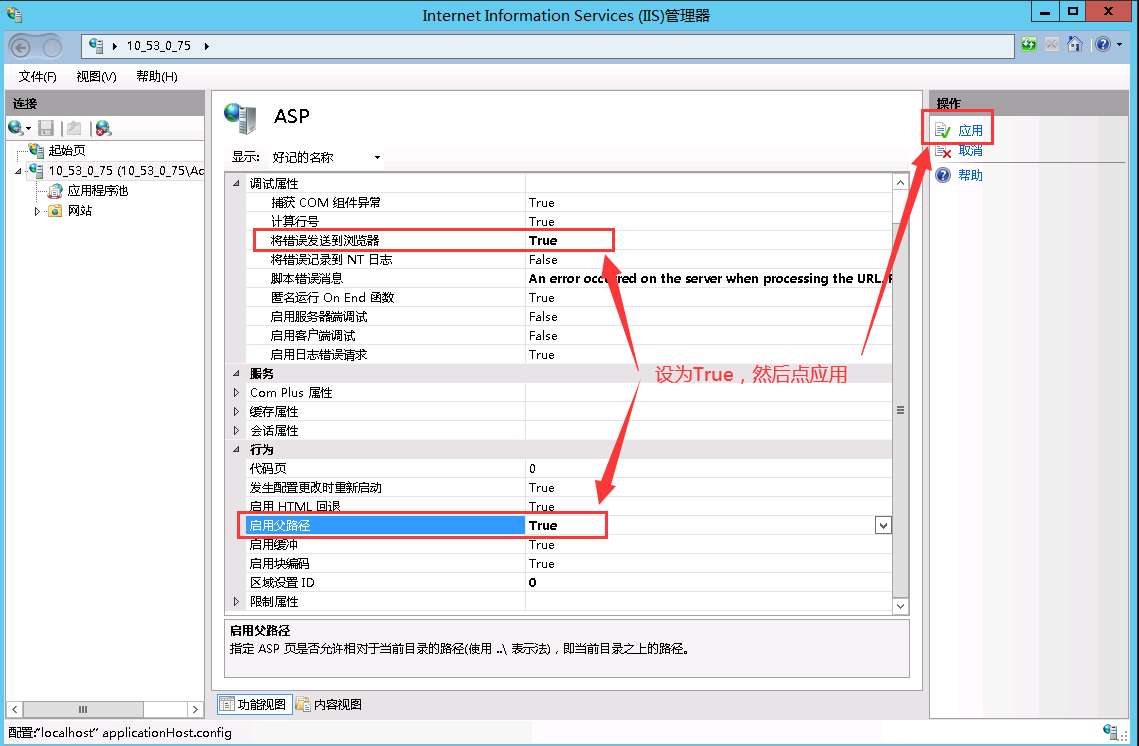Open the 启用父路径 value dropdown
The height and width of the screenshot is (746, 1139).
coord(881,525)
